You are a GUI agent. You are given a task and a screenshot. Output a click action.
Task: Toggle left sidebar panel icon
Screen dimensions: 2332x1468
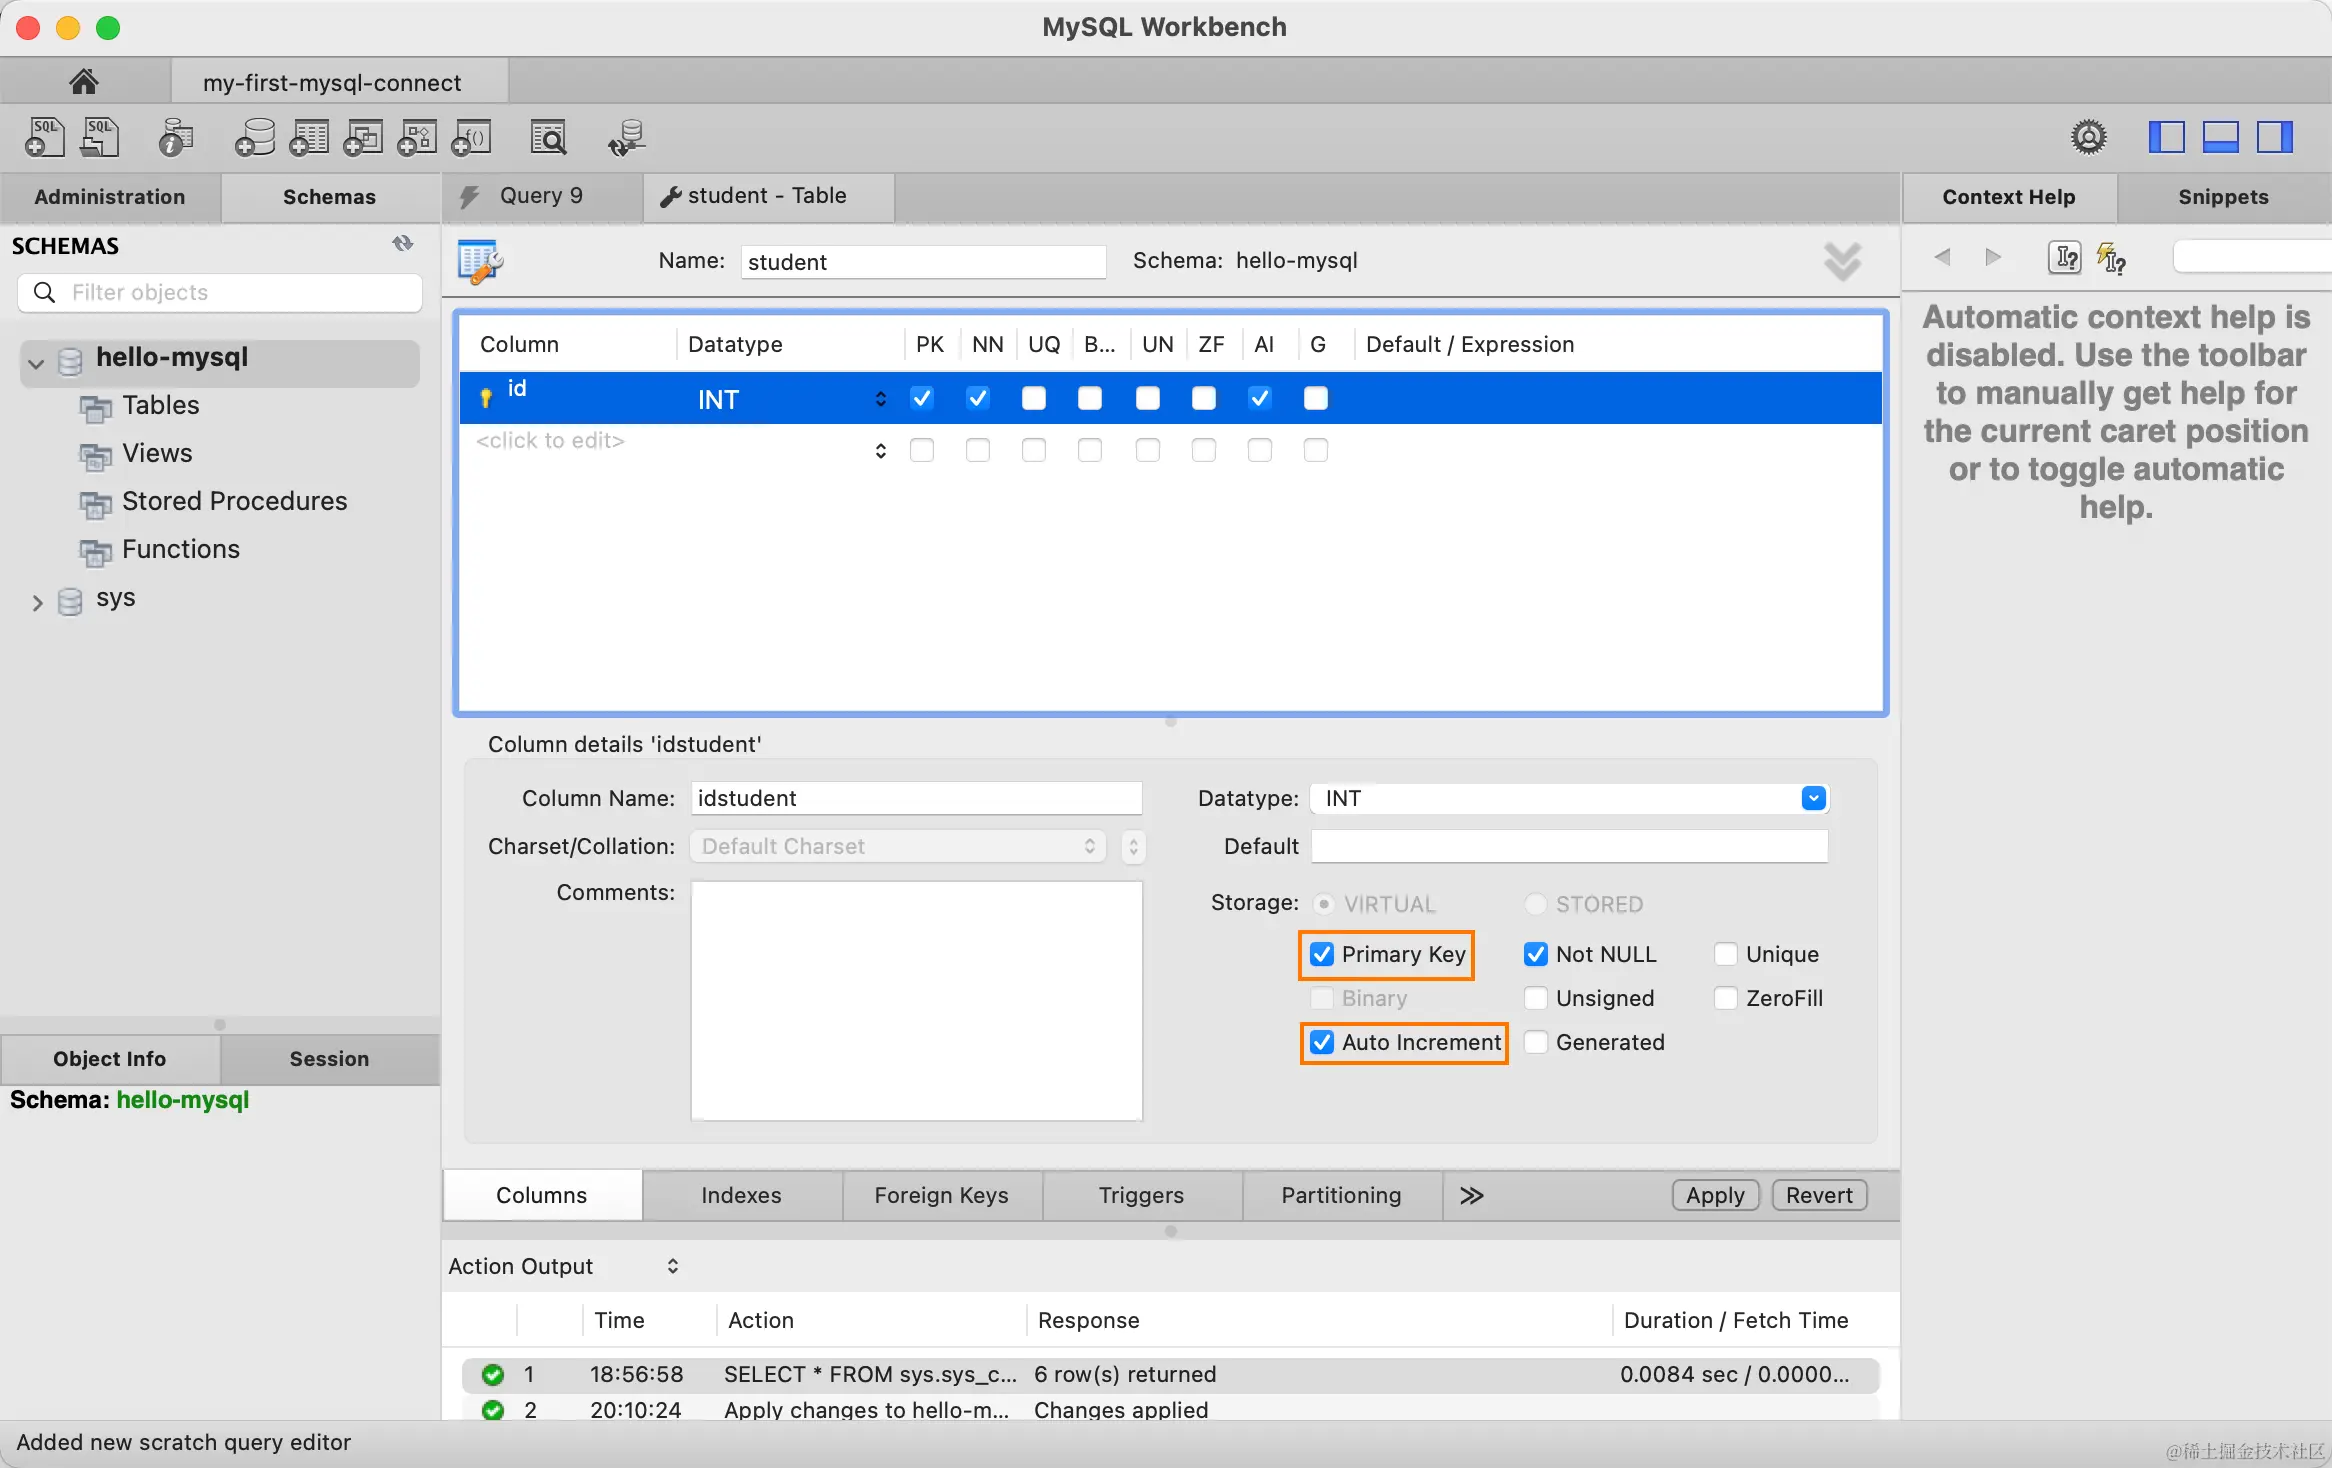coord(2166,137)
